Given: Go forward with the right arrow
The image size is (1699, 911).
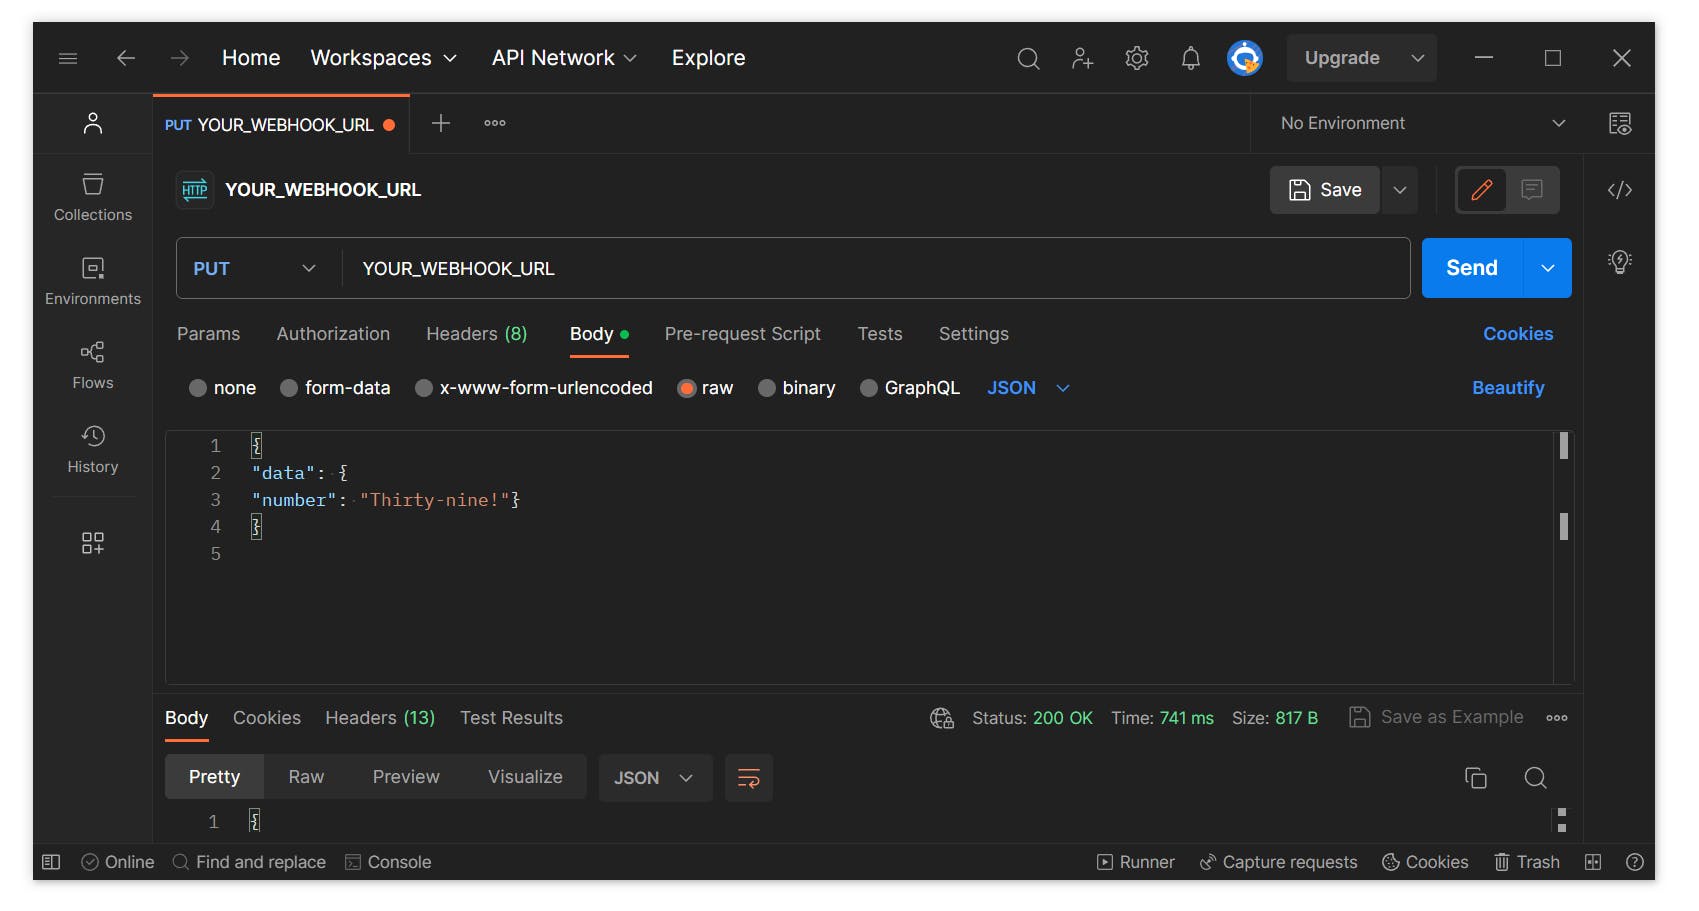Looking at the screenshot, I should pyautogui.click(x=180, y=58).
